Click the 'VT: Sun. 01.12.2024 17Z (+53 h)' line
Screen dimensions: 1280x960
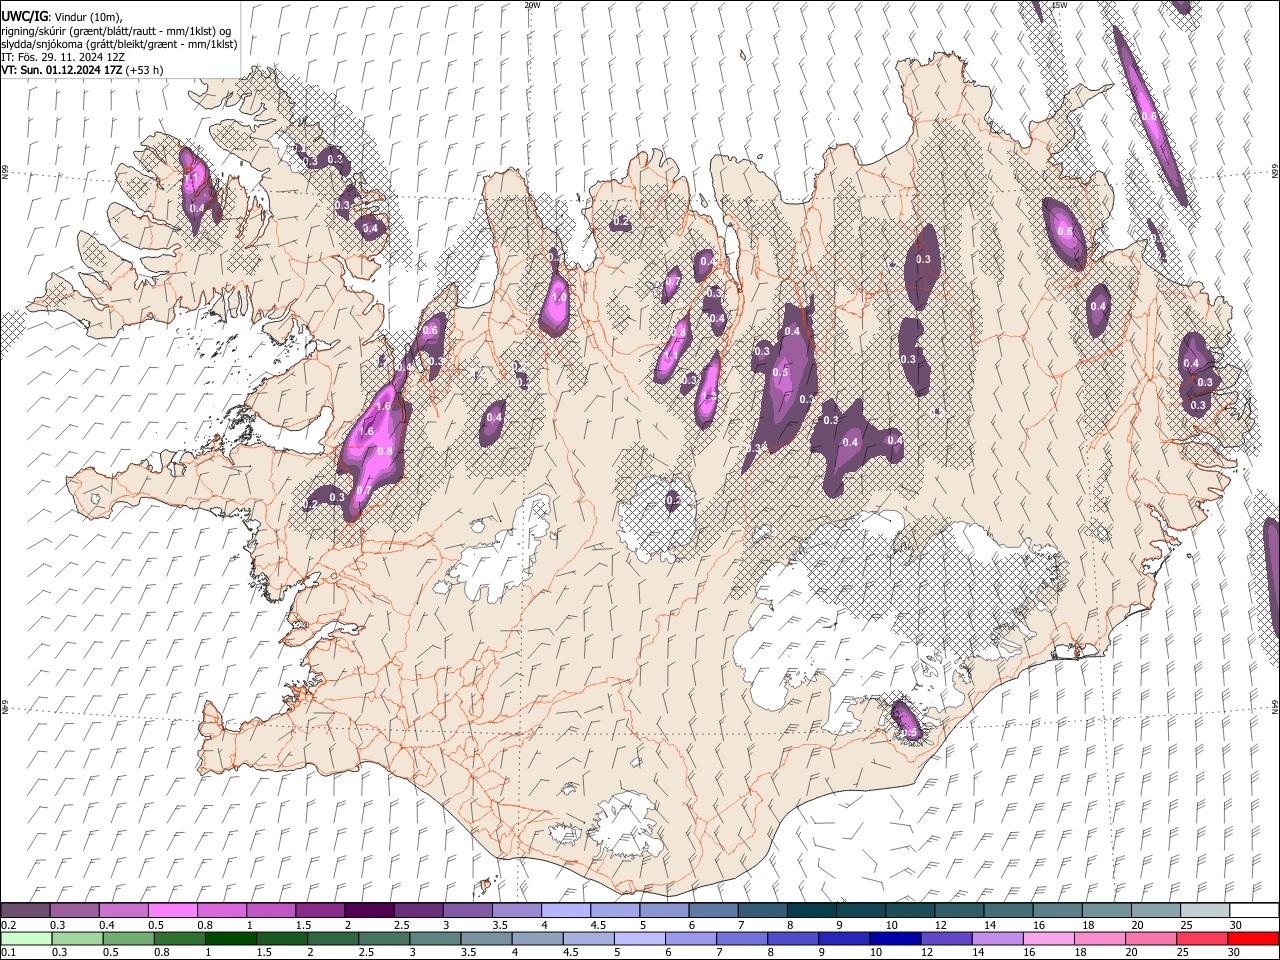(82, 70)
